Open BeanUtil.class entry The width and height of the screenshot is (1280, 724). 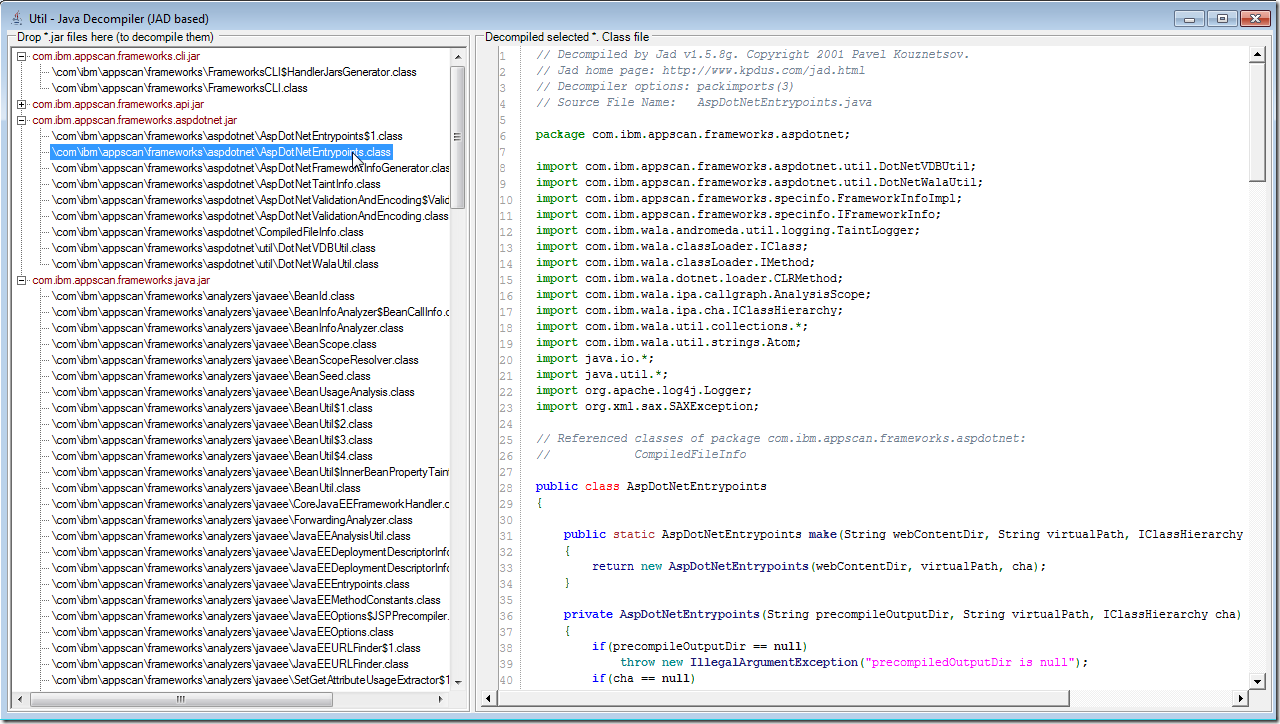coord(206,488)
